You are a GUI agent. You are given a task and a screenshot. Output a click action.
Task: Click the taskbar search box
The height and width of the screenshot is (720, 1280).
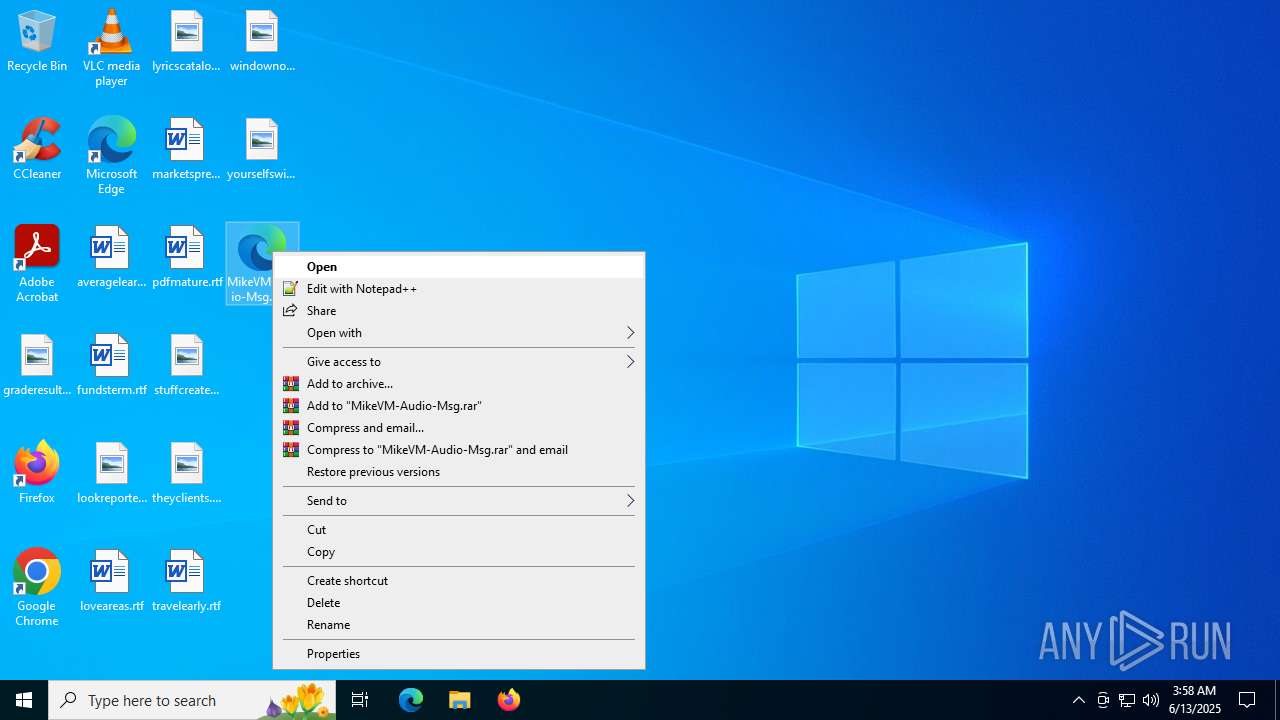coord(192,700)
